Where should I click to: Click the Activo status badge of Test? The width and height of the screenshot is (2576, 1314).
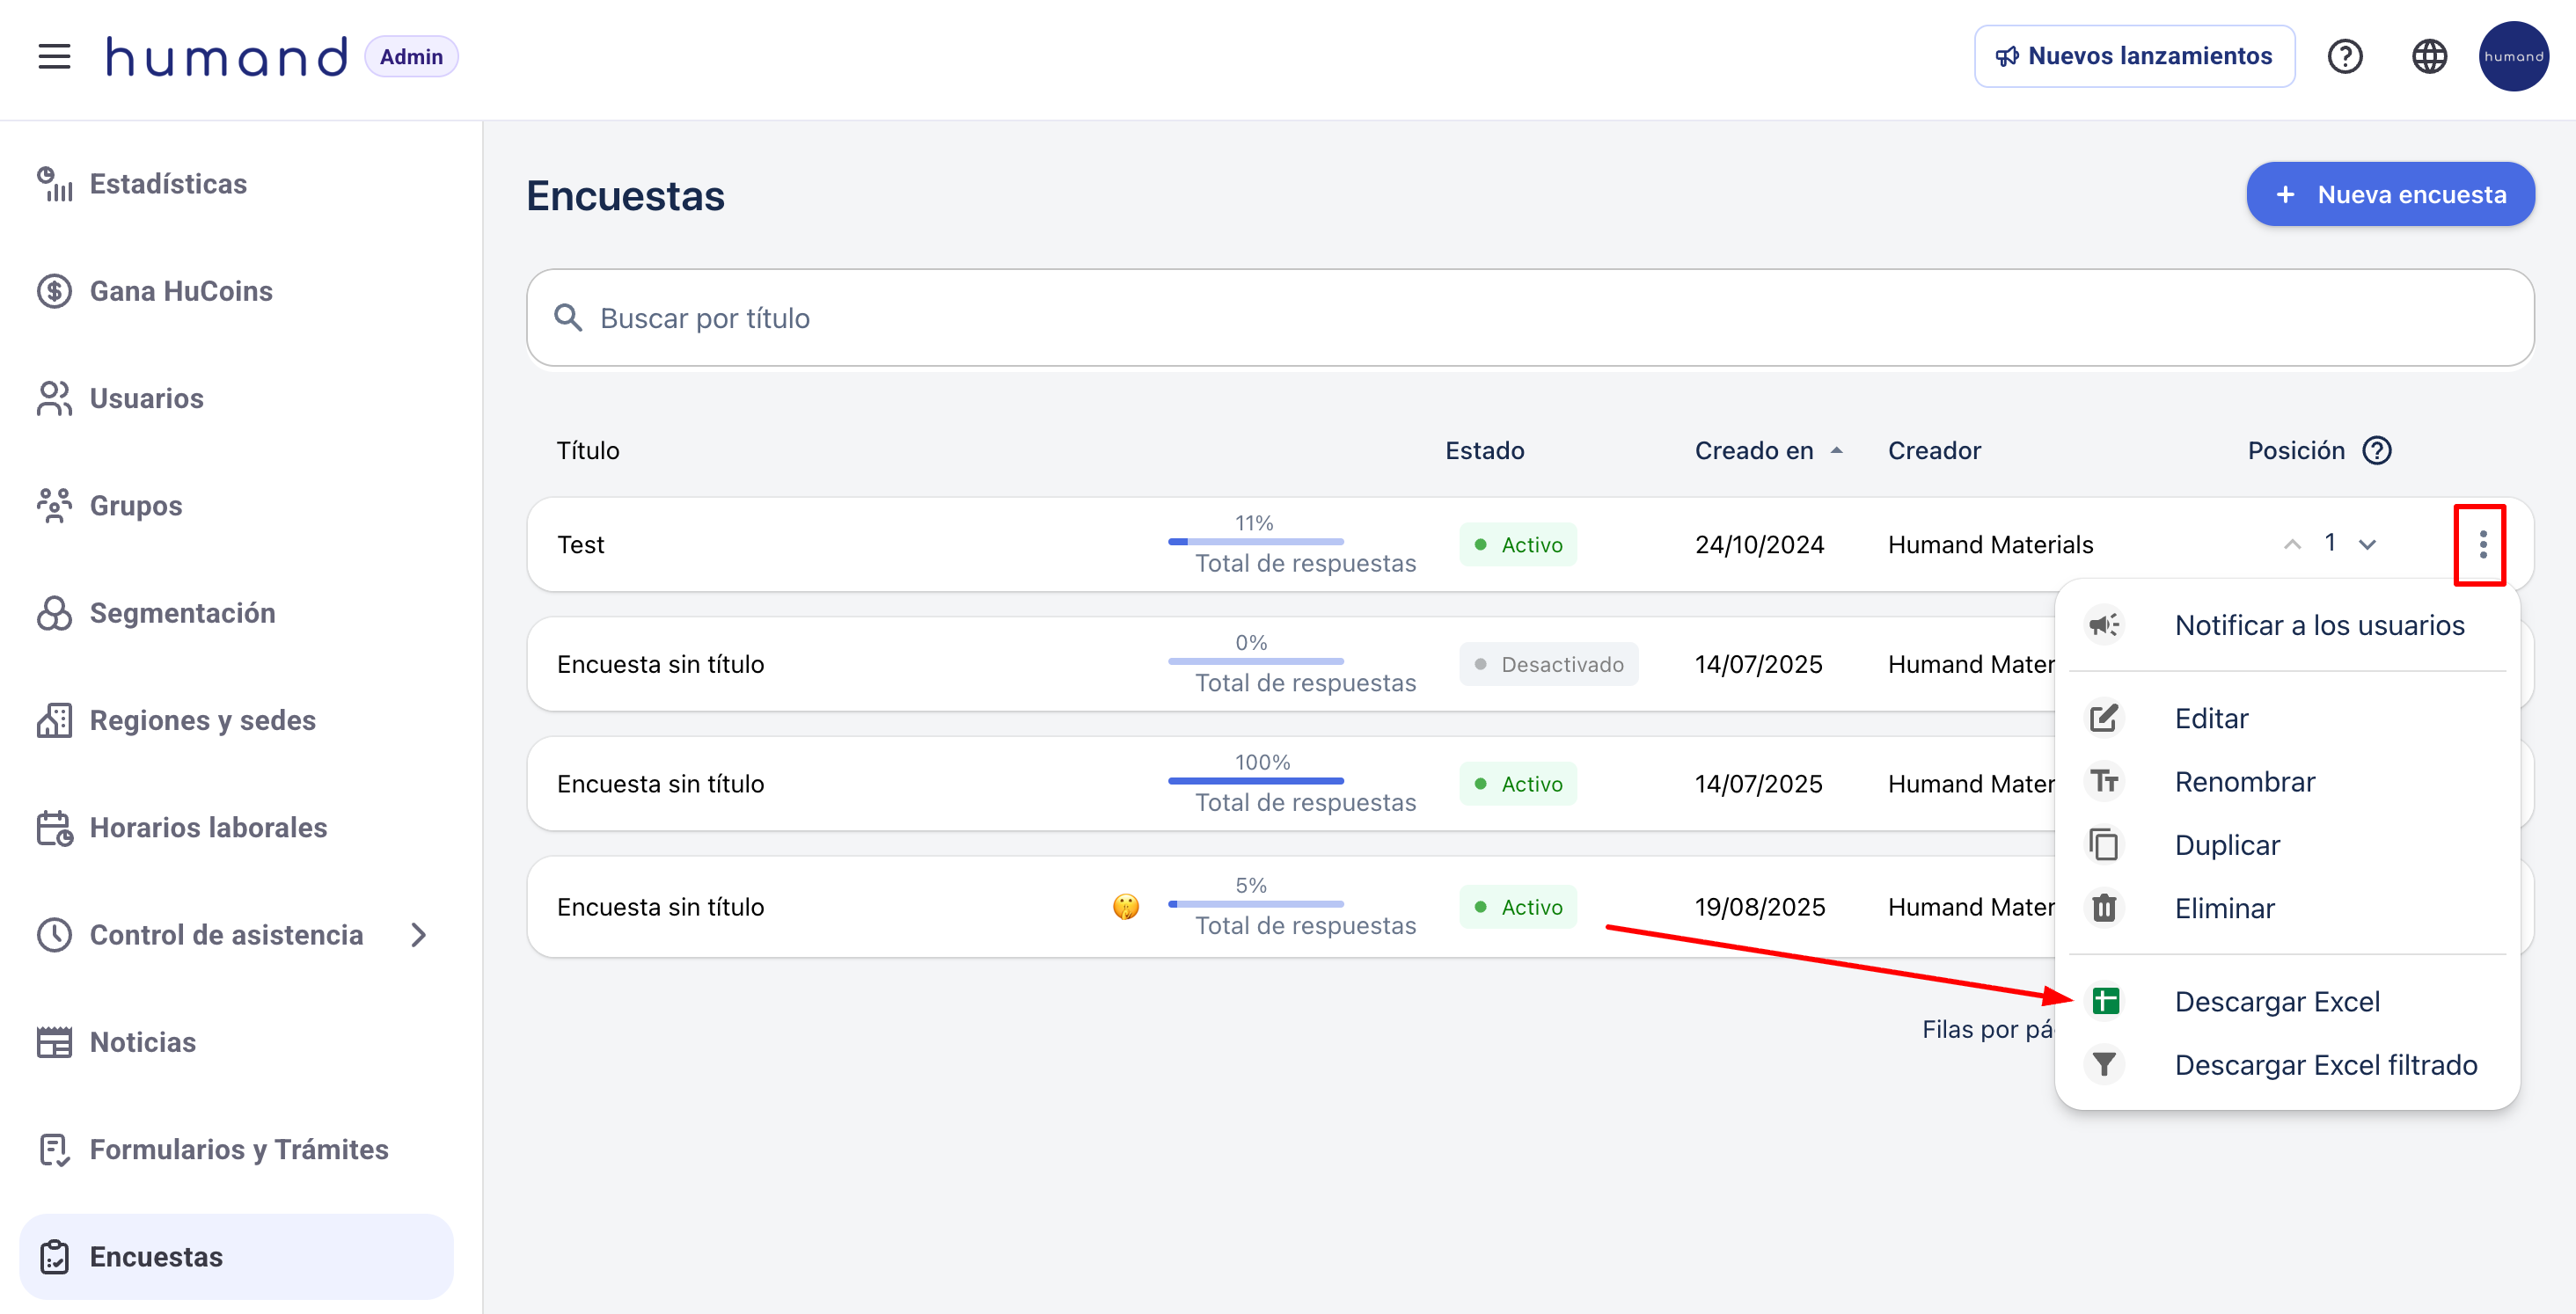tap(1518, 544)
